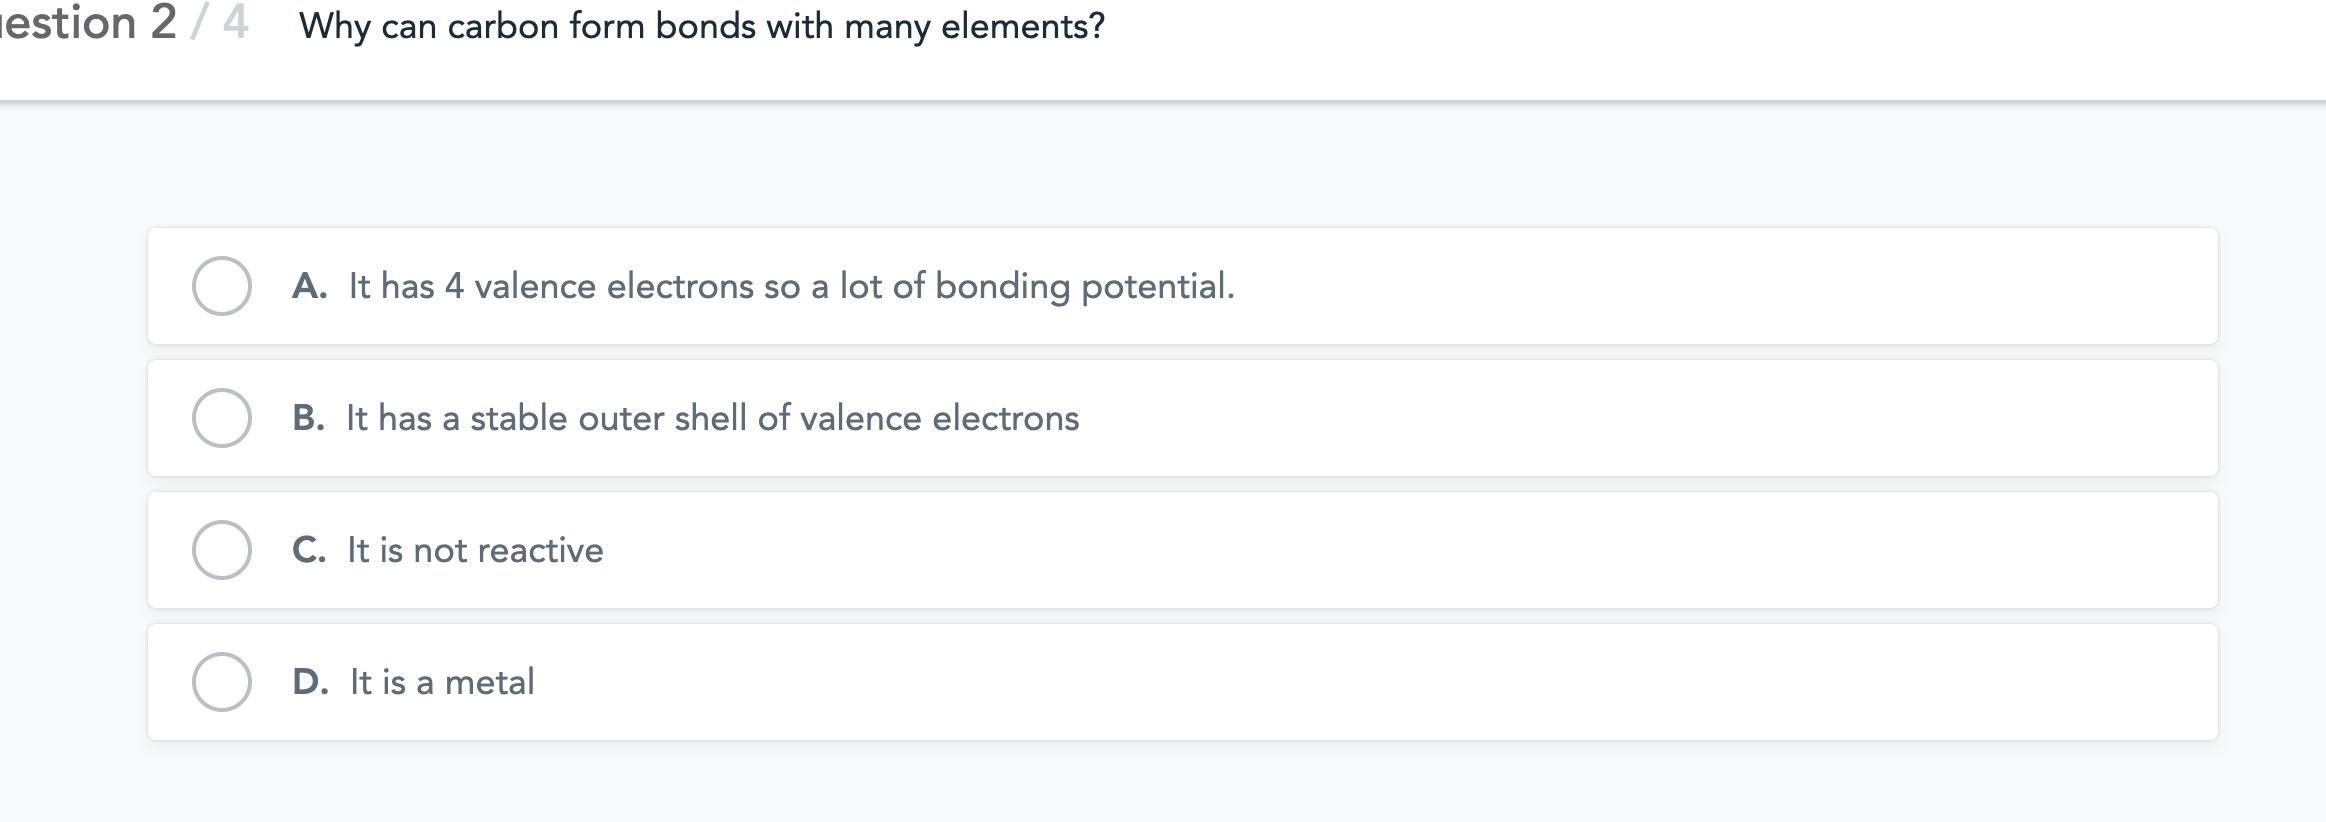
Task: Select radio button for answer A
Action: pos(221,286)
